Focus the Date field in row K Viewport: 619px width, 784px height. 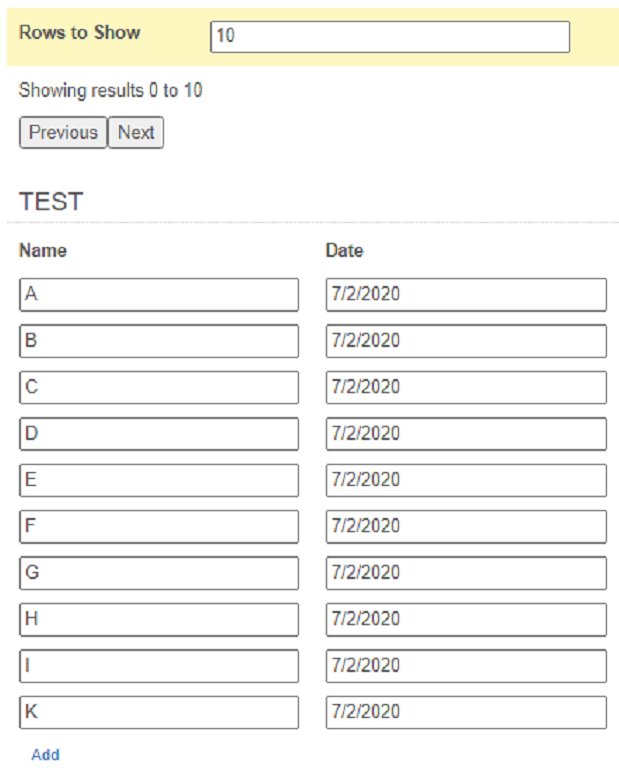466,712
